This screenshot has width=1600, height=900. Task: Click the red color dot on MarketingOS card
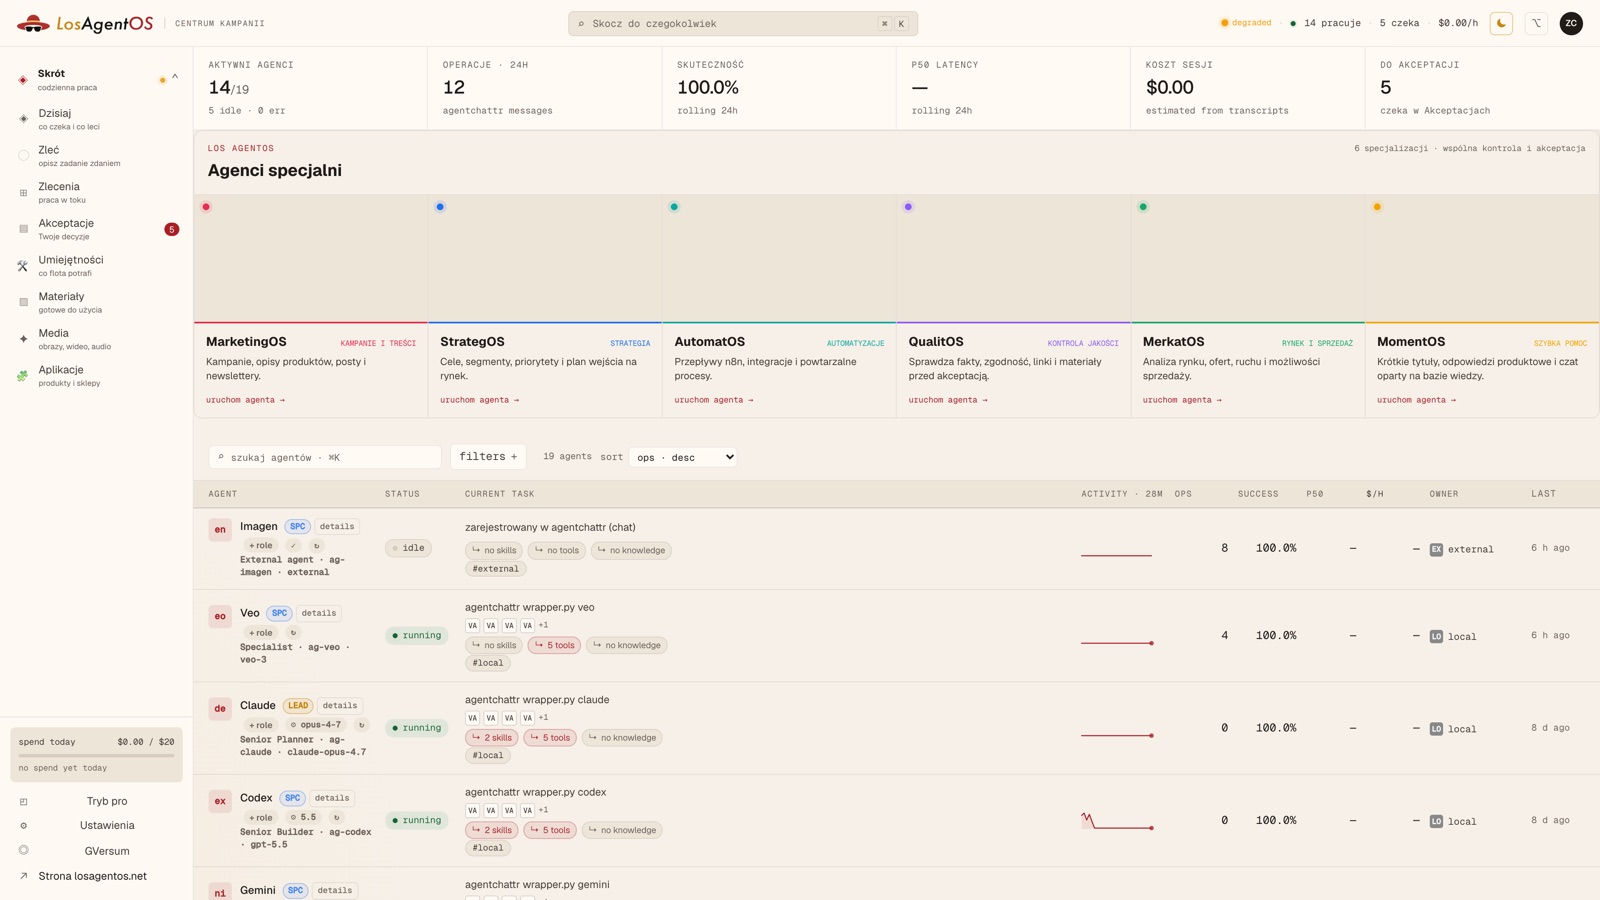(206, 207)
